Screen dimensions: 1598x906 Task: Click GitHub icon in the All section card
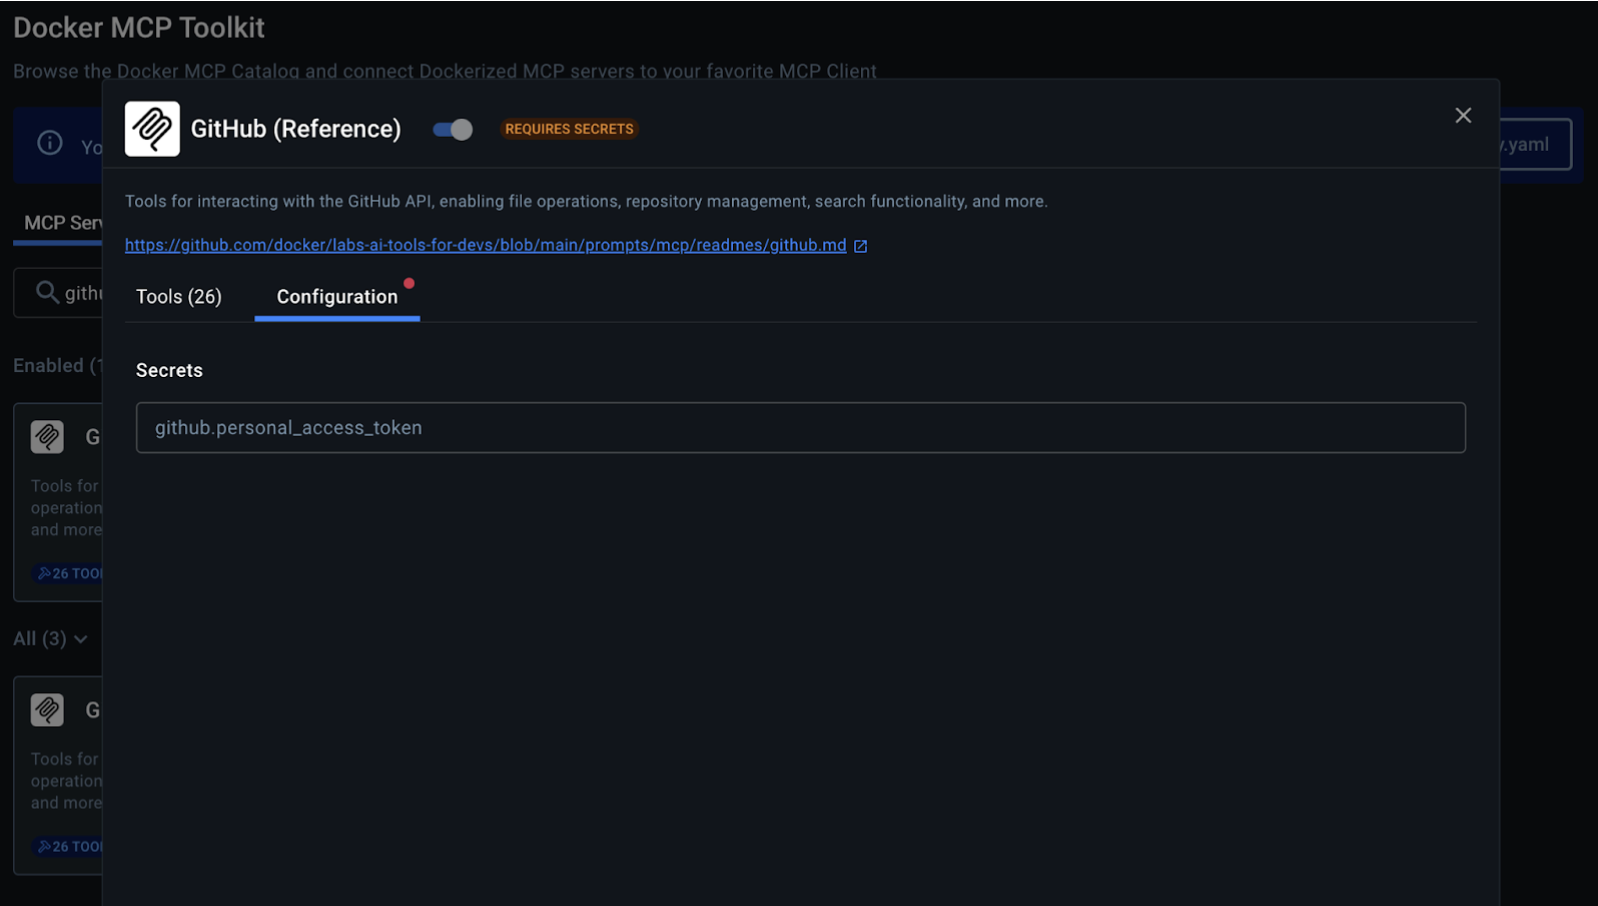pyautogui.click(x=47, y=710)
